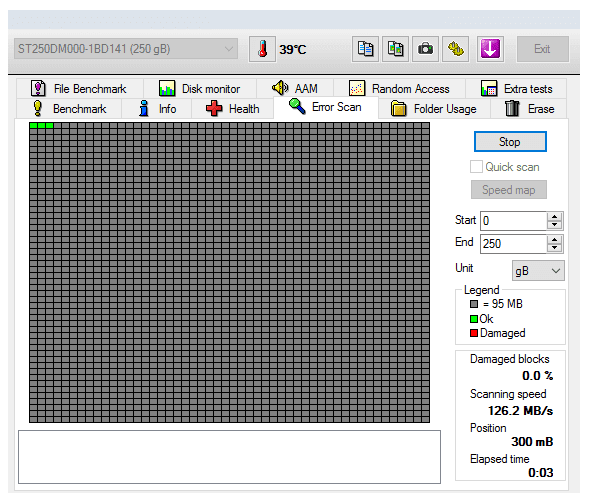The width and height of the screenshot is (590, 503).
Task: Click the '0.0 %' damaged blocks value
Action: click(x=537, y=375)
